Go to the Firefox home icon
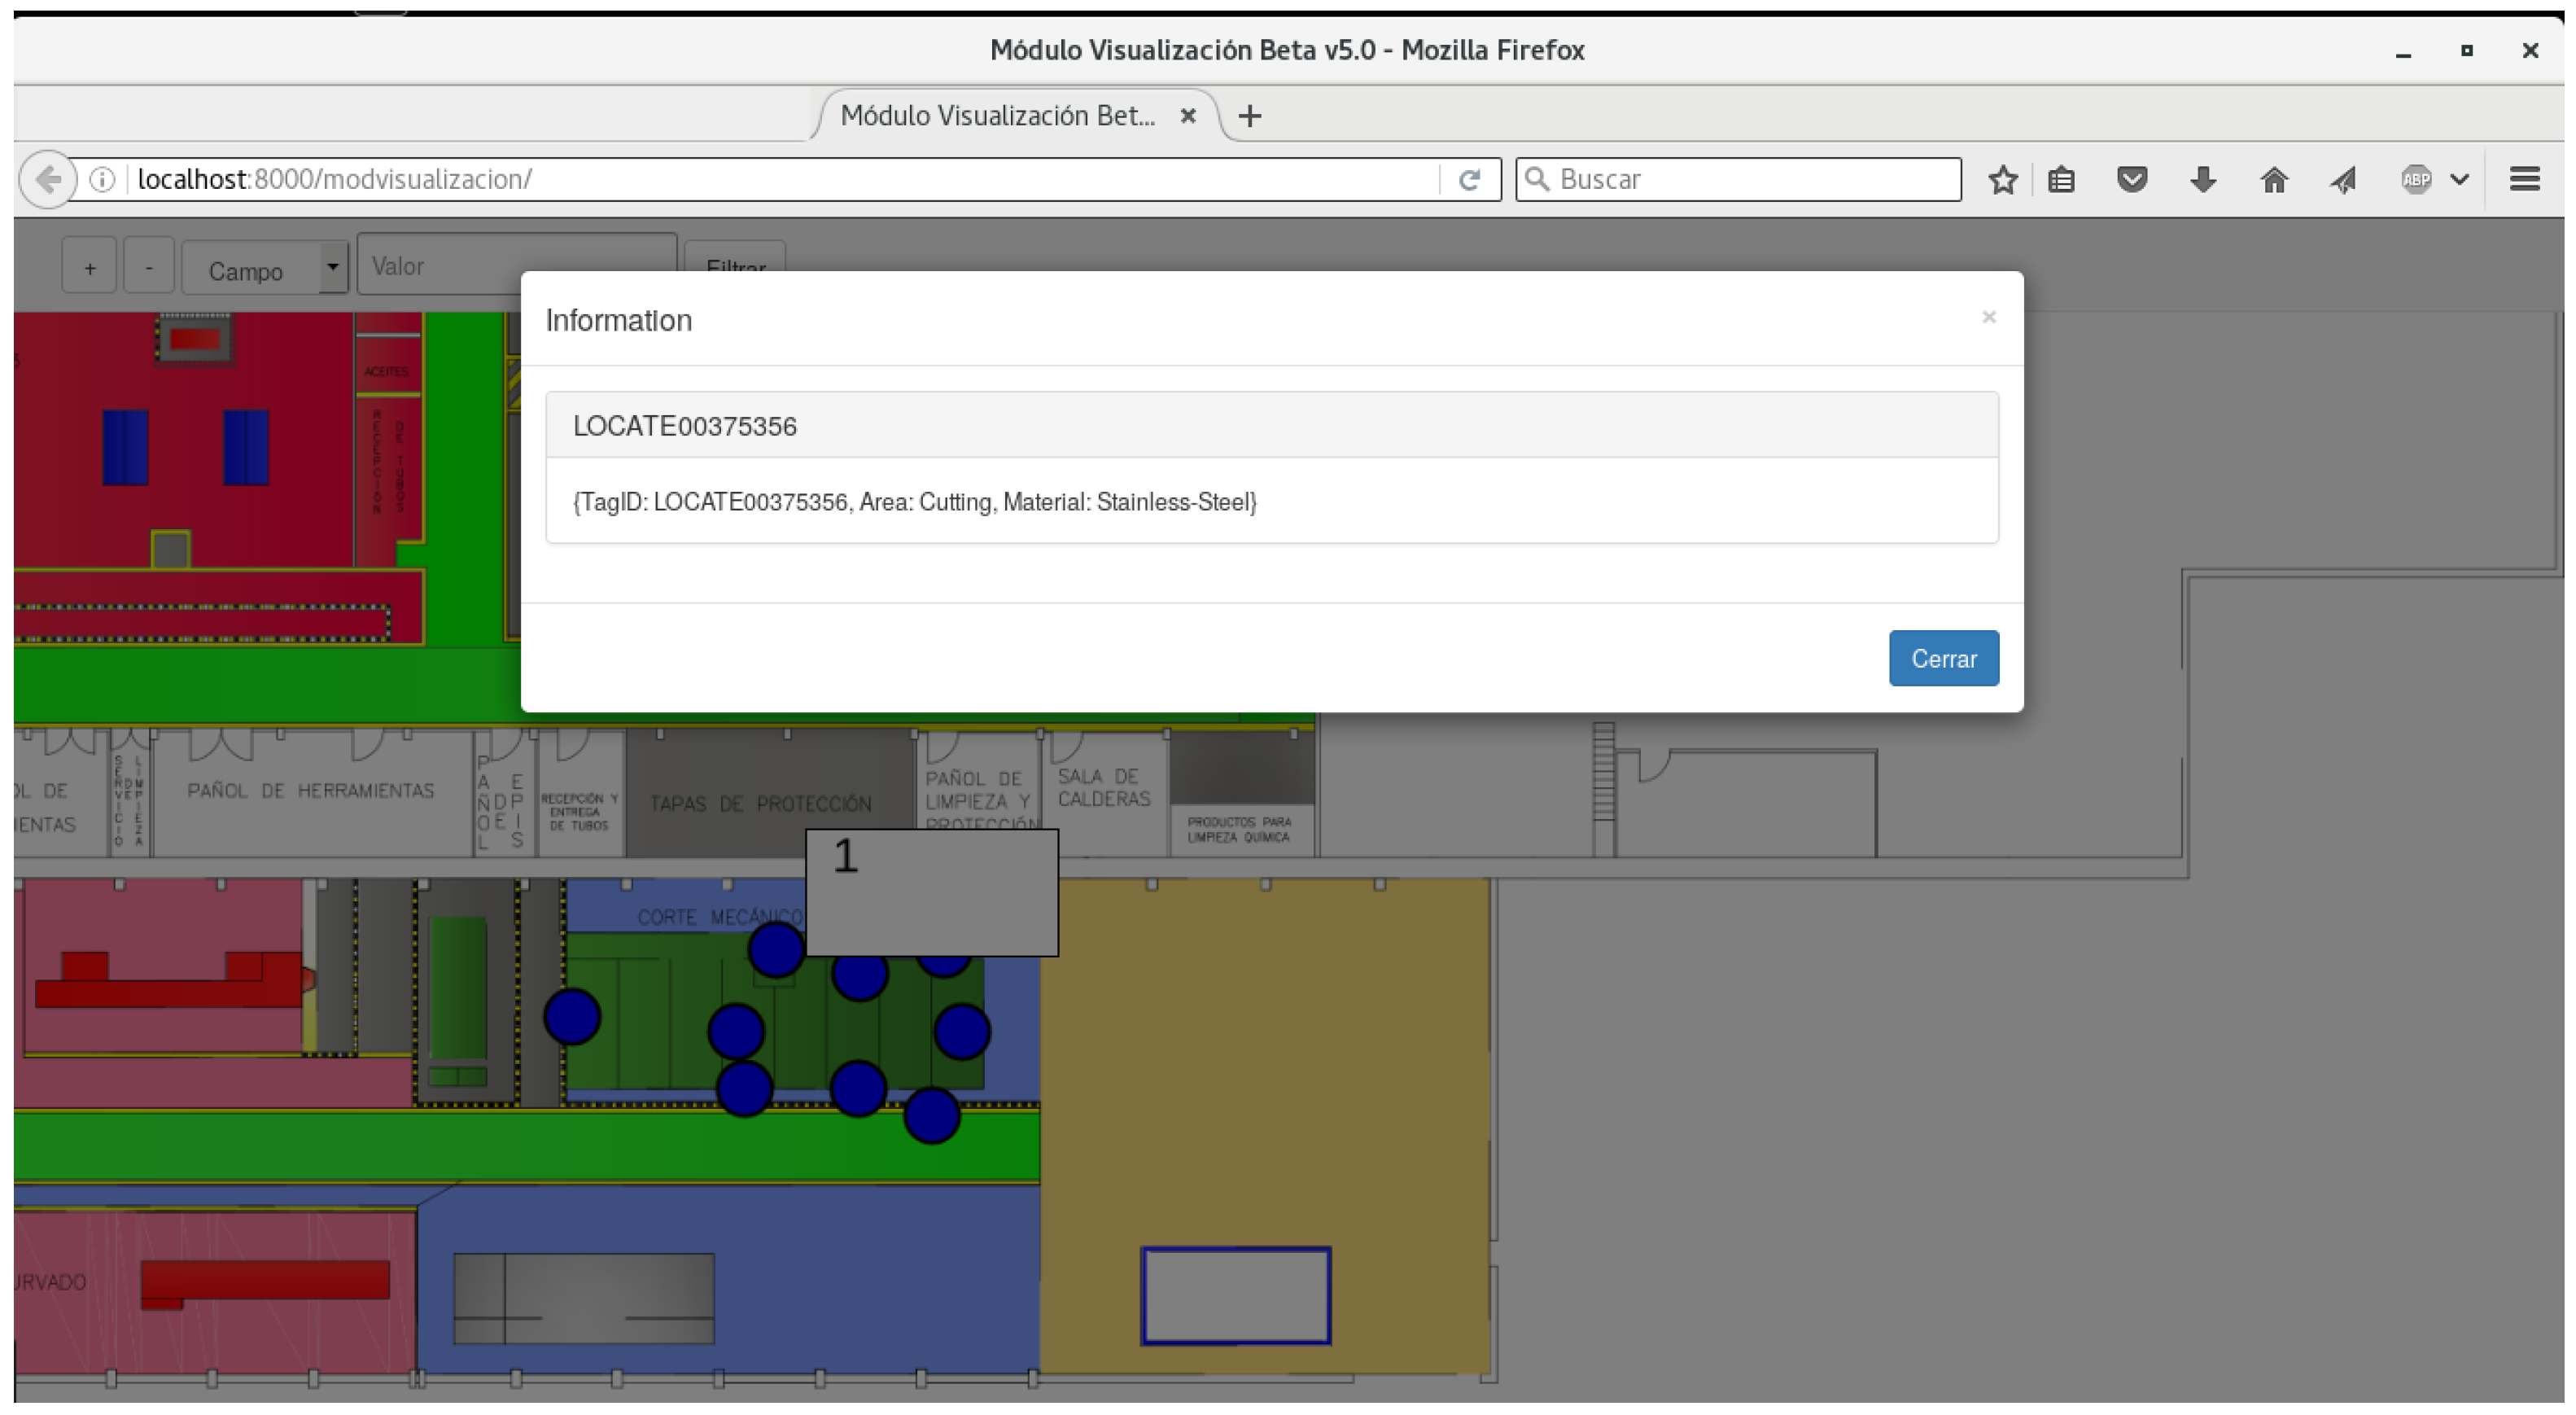 click(x=2274, y=180)
